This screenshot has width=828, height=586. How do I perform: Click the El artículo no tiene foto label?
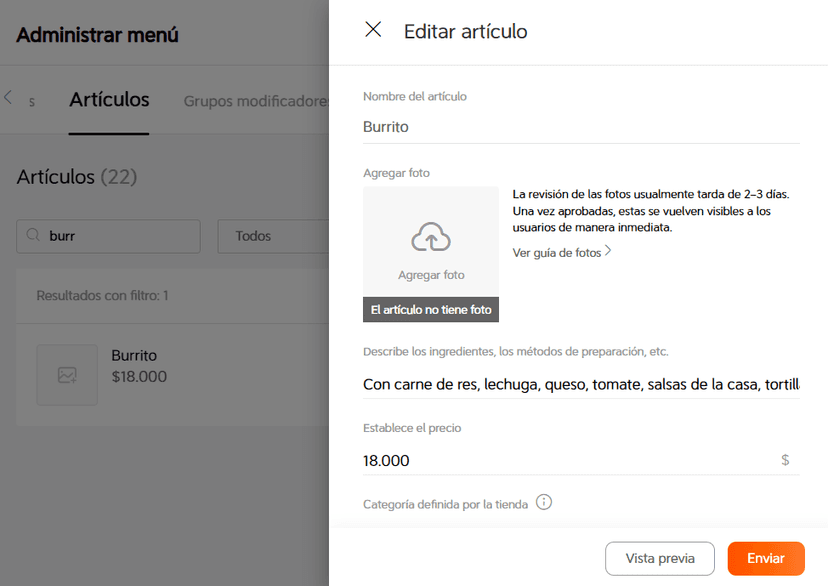tap(431, 310)
